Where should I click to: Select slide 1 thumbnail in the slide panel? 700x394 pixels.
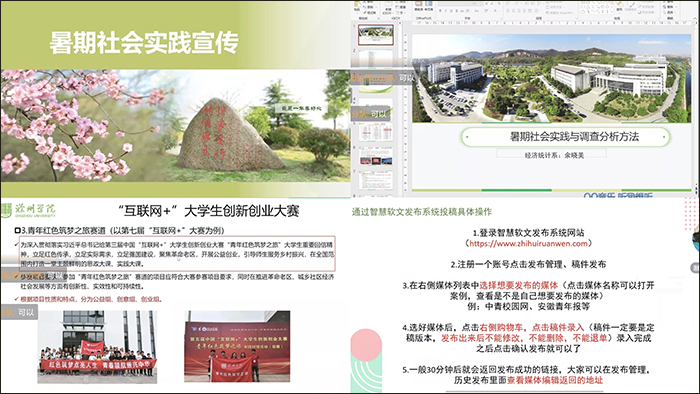click(376, 34)
